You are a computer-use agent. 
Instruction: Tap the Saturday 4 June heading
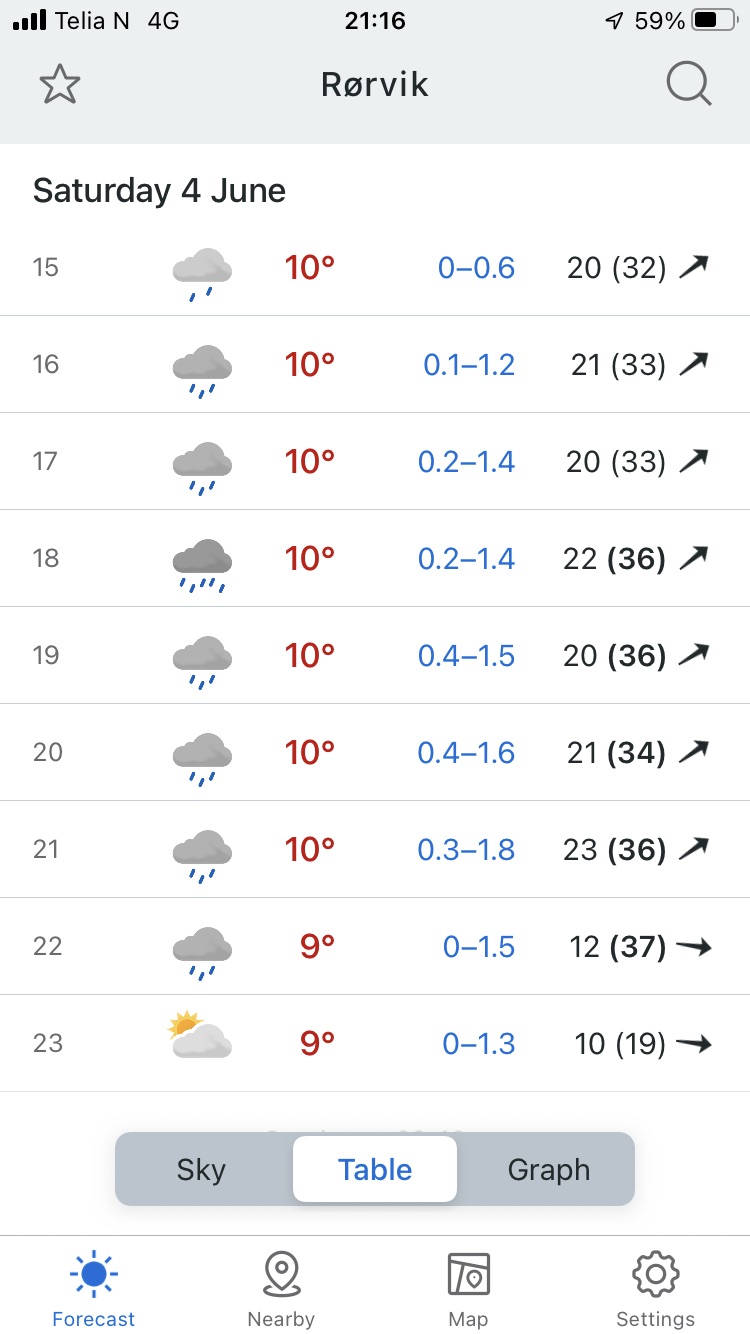tap(160, 191)
